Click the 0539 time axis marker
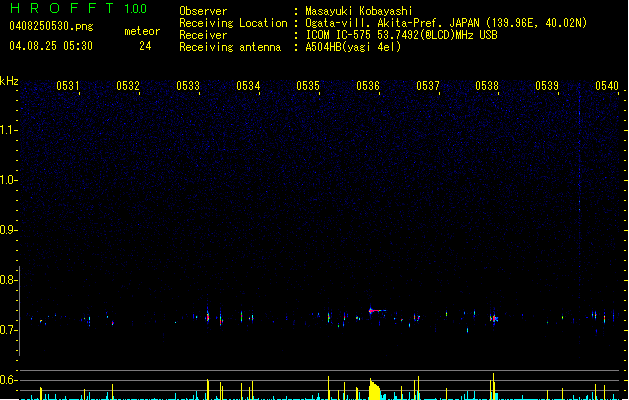Screen dimensions: 629x400 pyautogui.click(x=547, y=86)
